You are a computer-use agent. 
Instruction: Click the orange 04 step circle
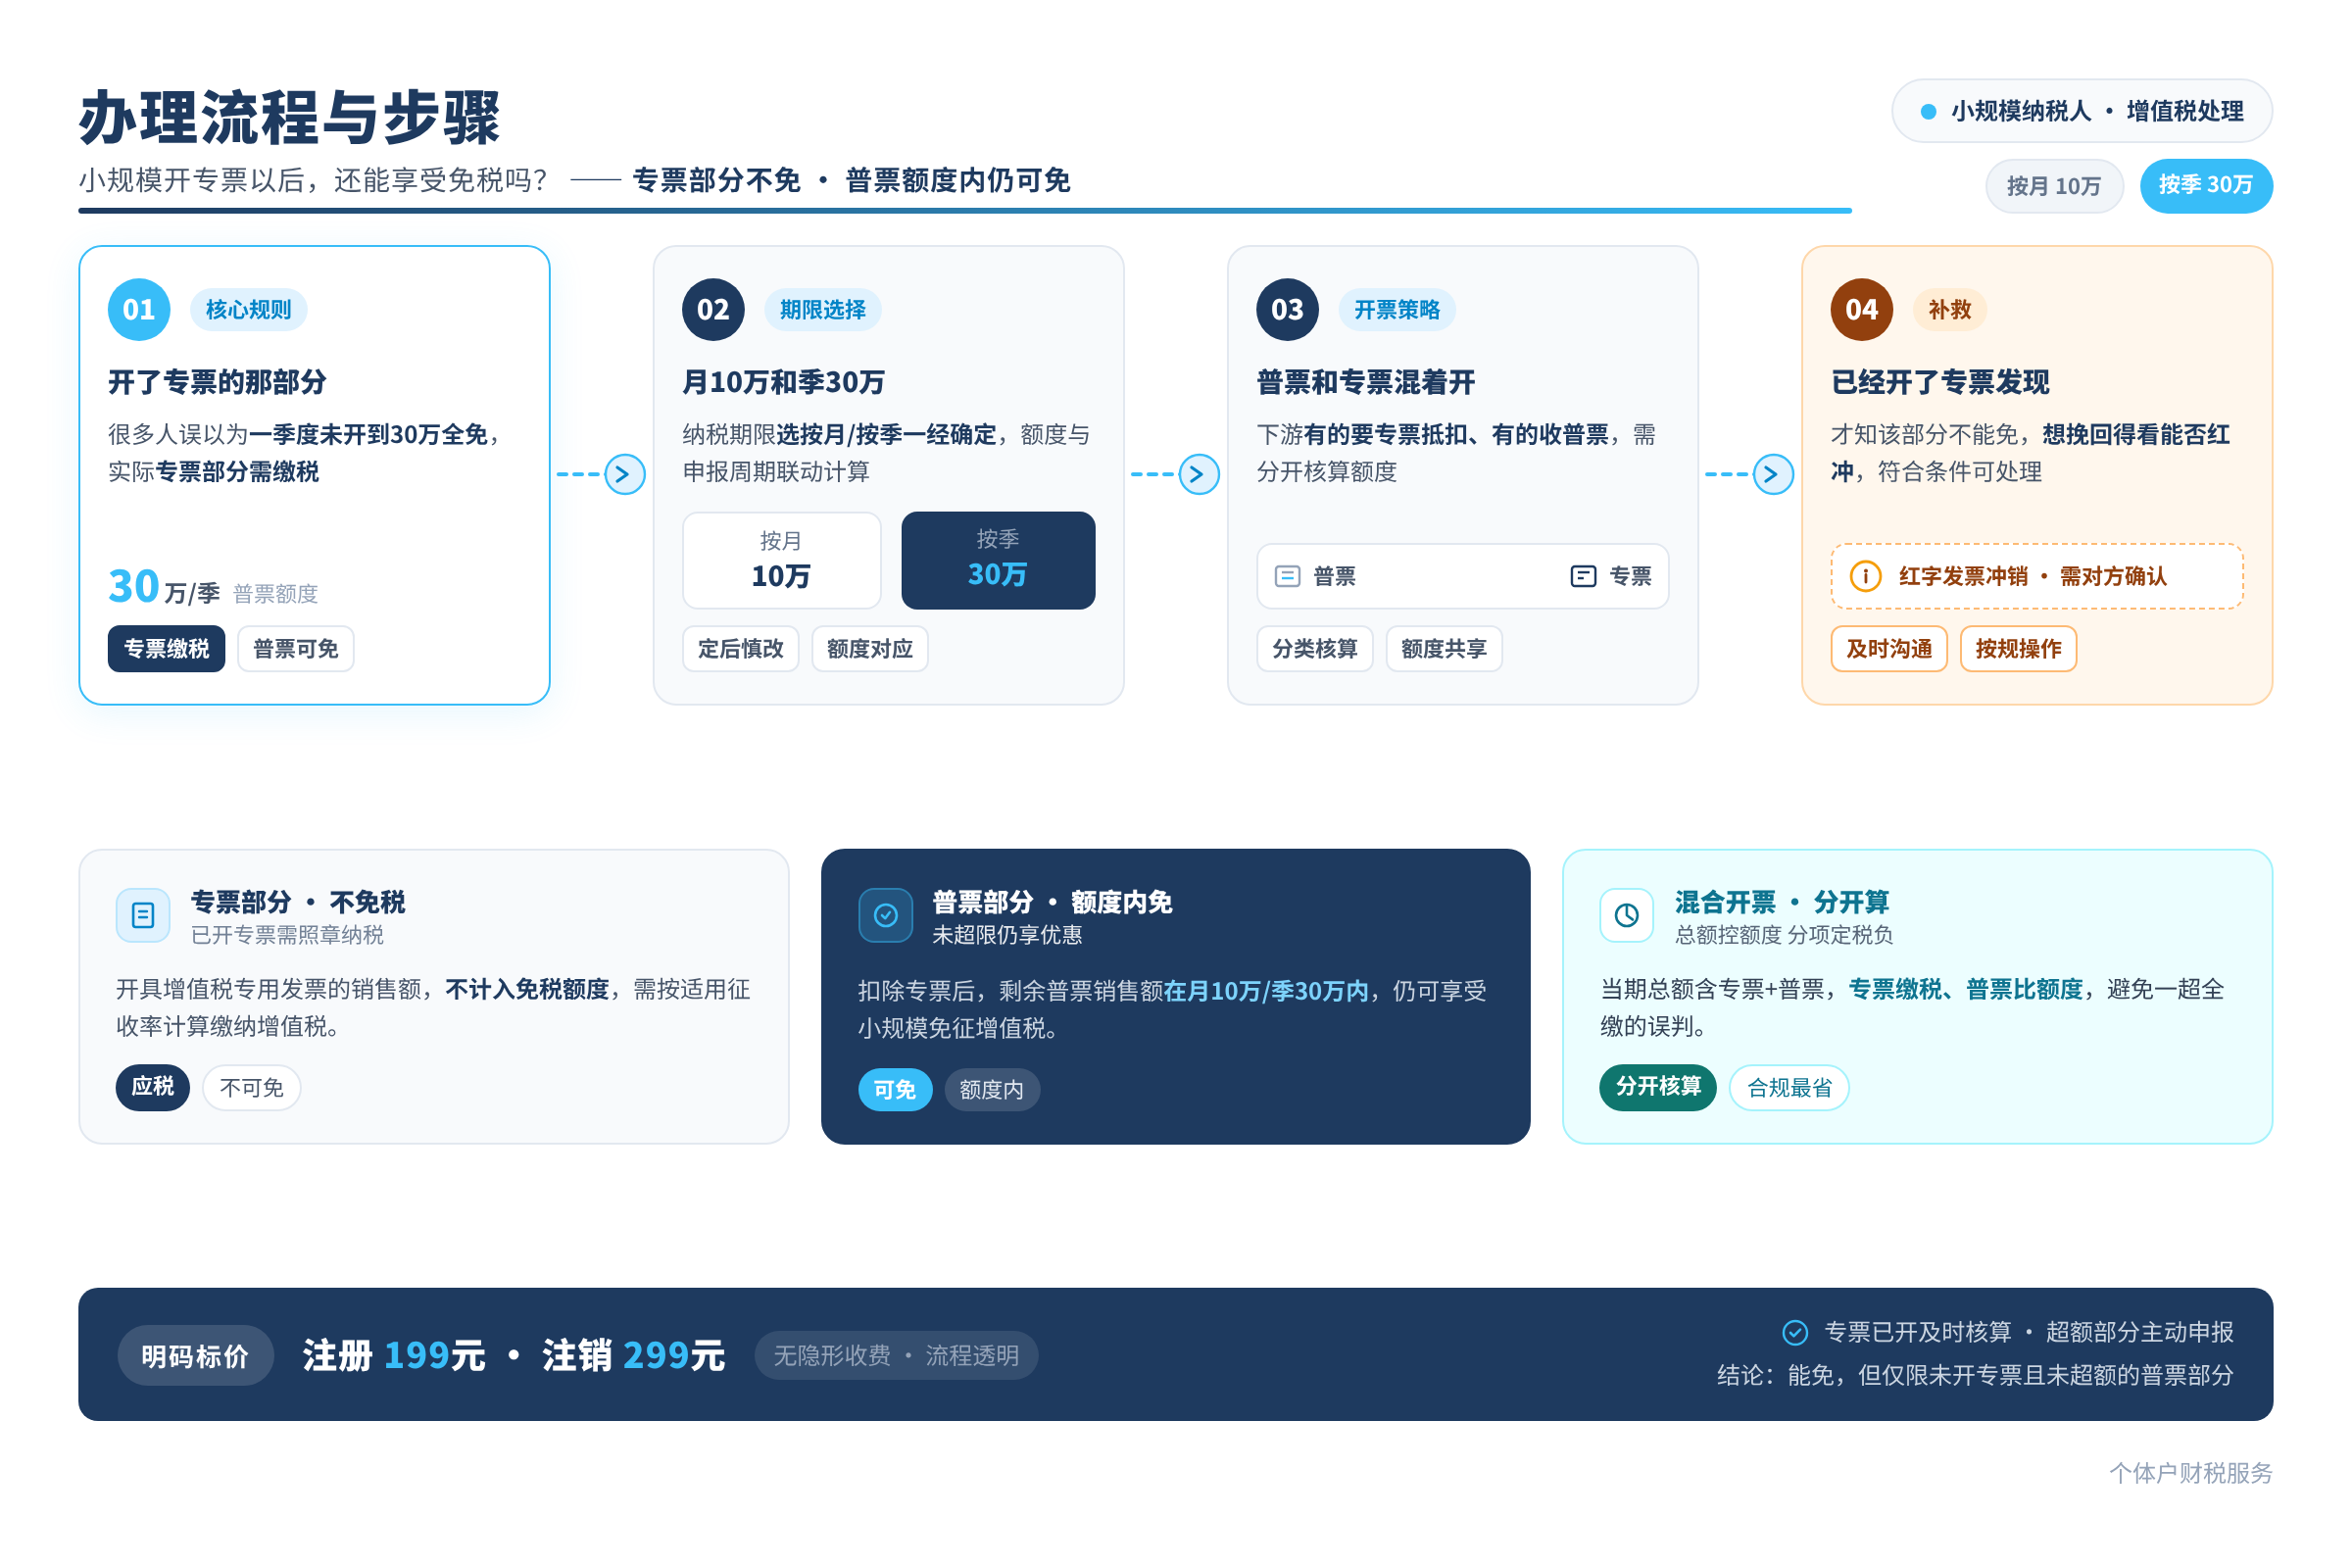pyautogui.click(x=1861, y=310)
